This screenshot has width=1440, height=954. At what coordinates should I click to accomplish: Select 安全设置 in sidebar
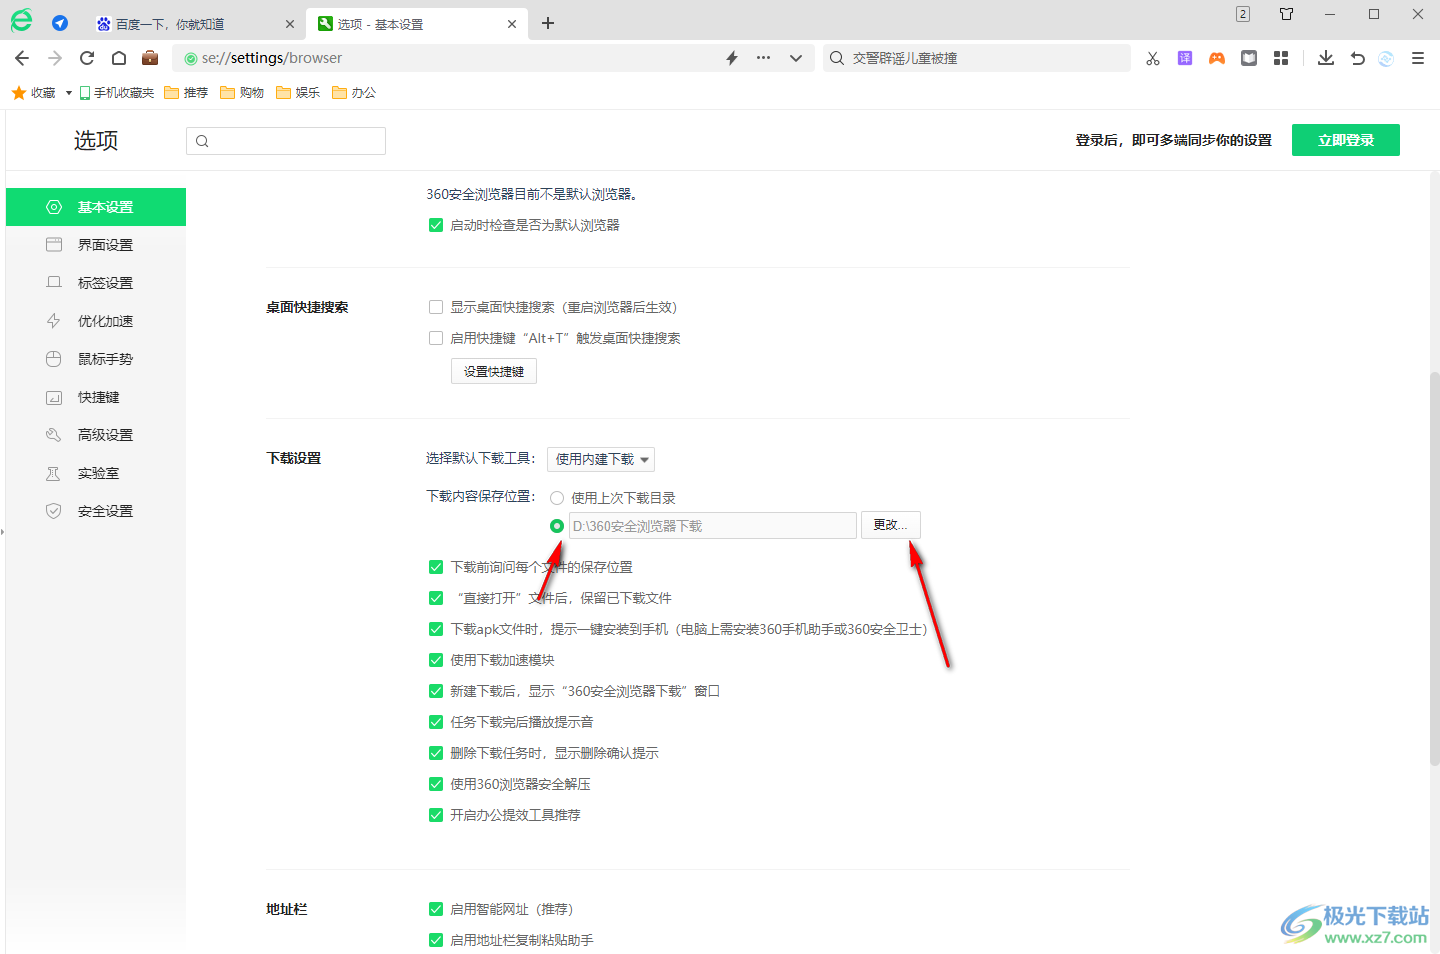pos(96,511)
